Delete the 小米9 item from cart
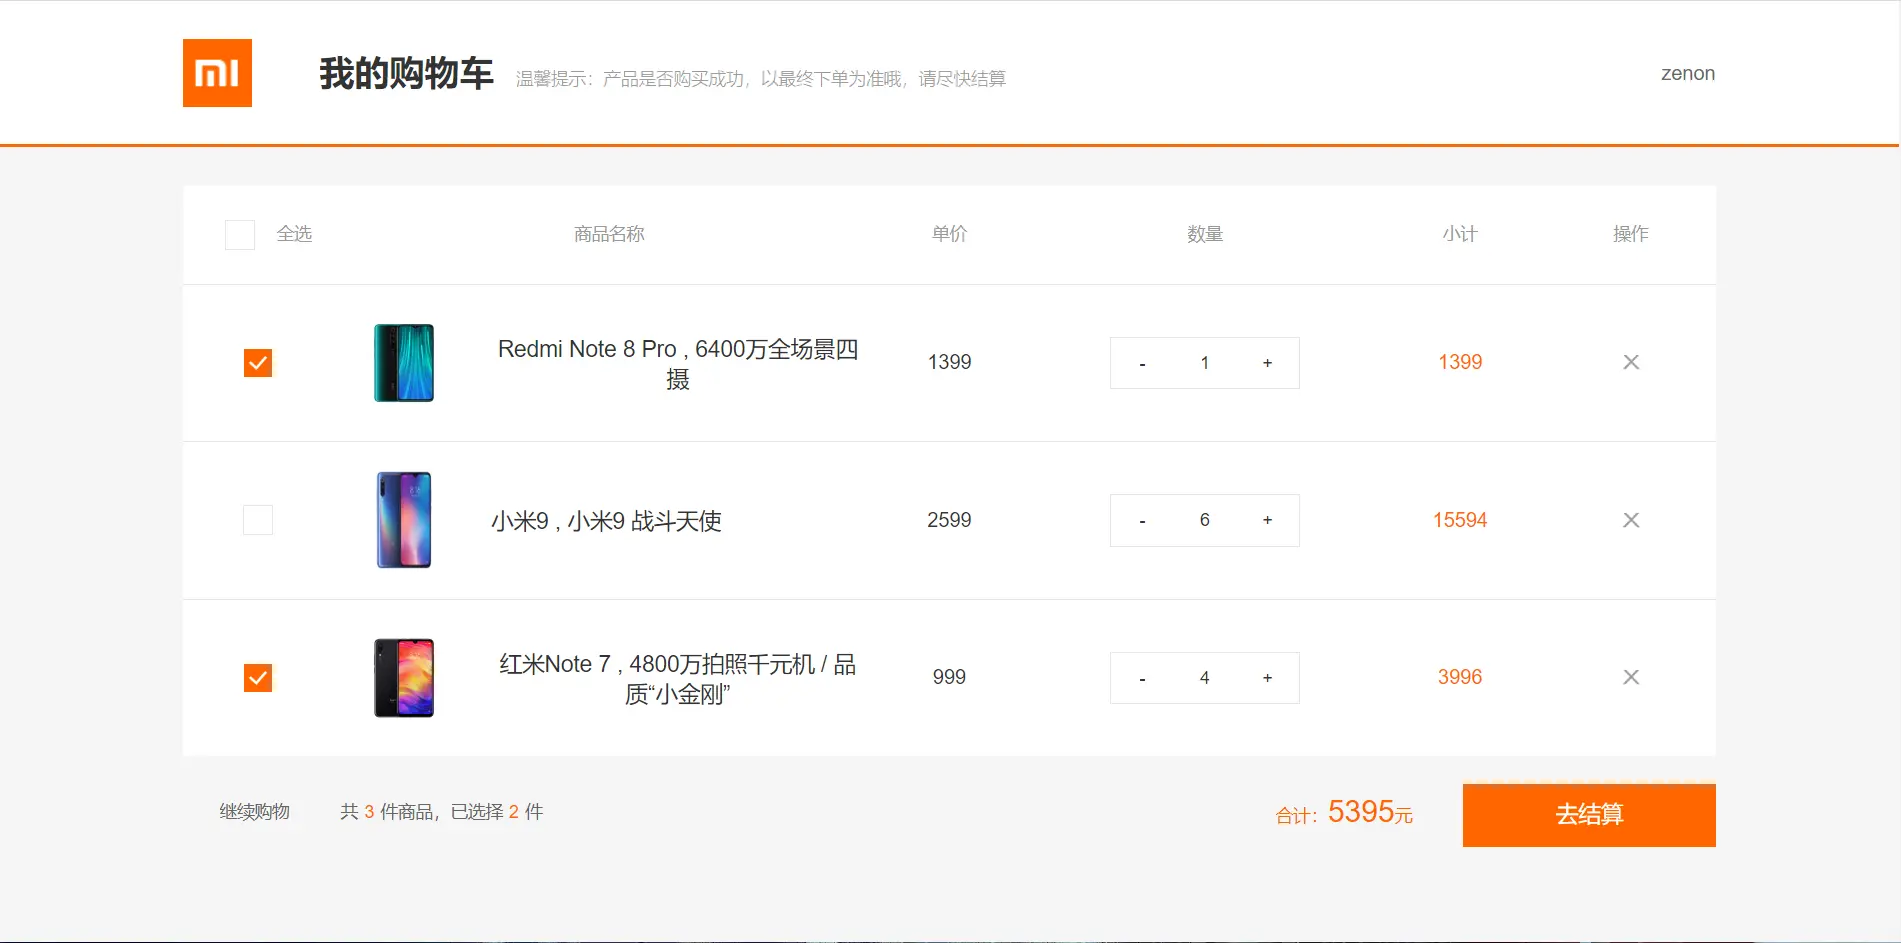Screen dimensions: 1901x943 pos(1631,520)
